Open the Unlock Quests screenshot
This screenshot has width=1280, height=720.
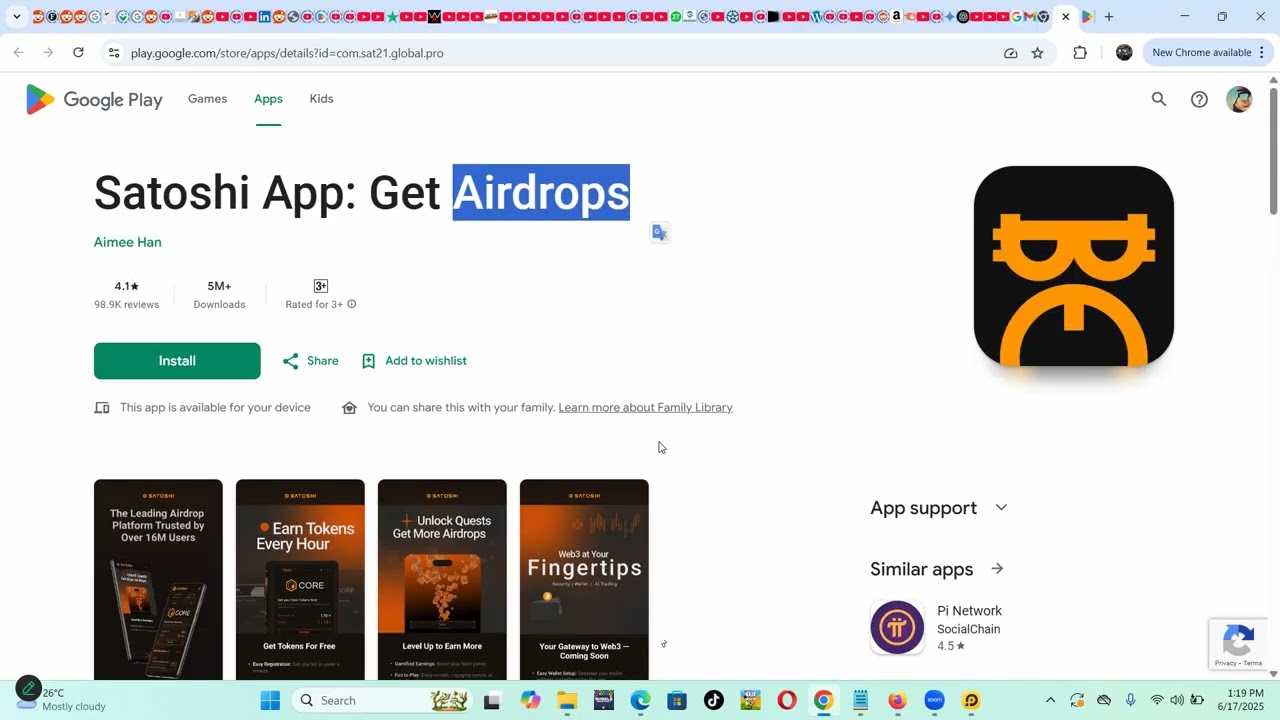point(442,580)
